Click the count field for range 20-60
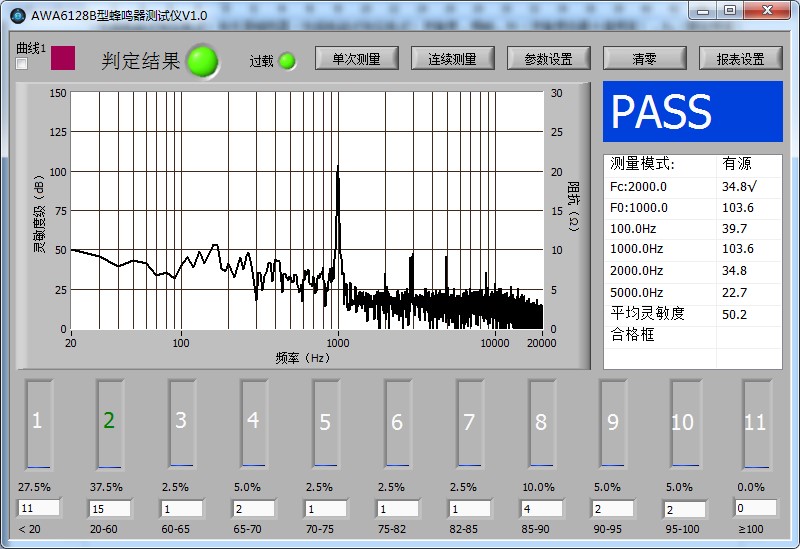This screenshot has height=549, width=800. click(x=110, y=509)
